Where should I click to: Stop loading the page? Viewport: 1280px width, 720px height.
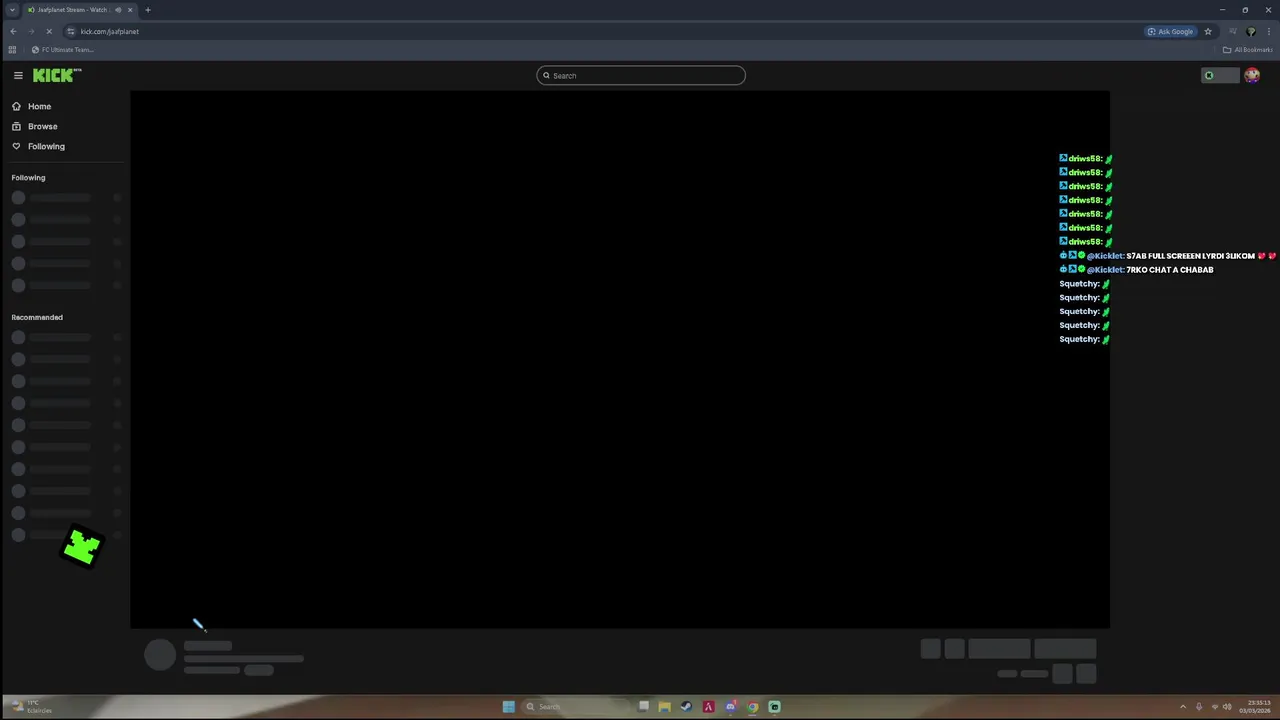pyautogui.click(x=48, y=31)
